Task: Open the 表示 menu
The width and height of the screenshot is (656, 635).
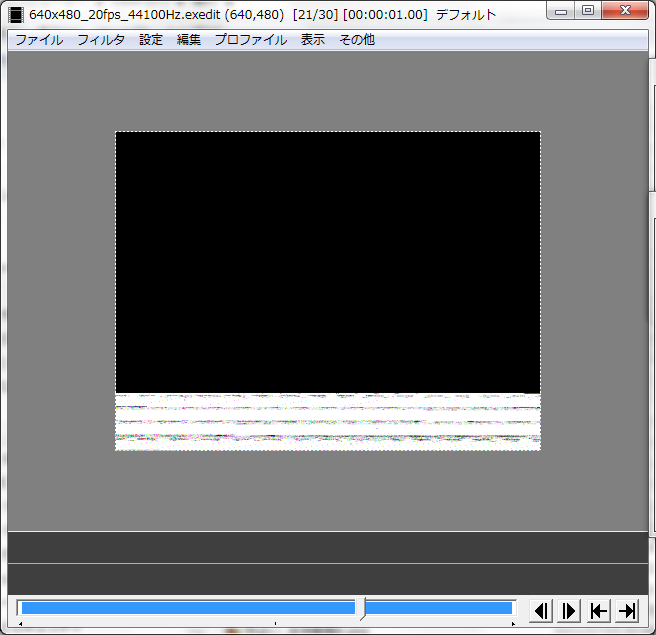Action: click(x=313, y=40)
